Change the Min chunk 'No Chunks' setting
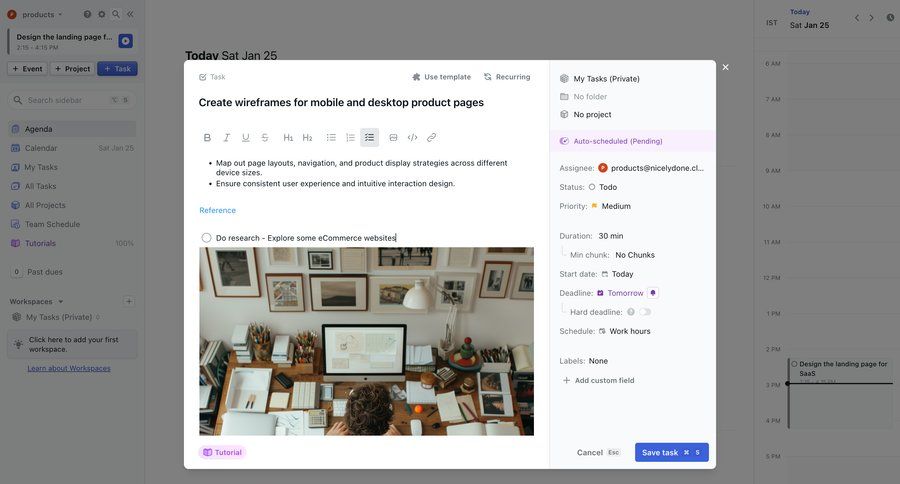Screen dimensions: 900x484 pos(635,255)
